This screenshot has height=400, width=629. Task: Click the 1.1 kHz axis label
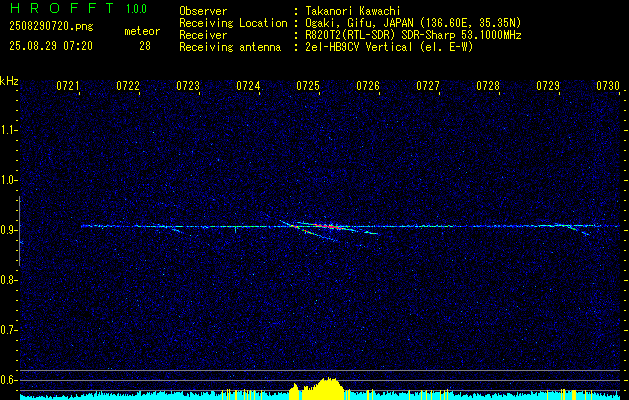(x=8, y=130)
